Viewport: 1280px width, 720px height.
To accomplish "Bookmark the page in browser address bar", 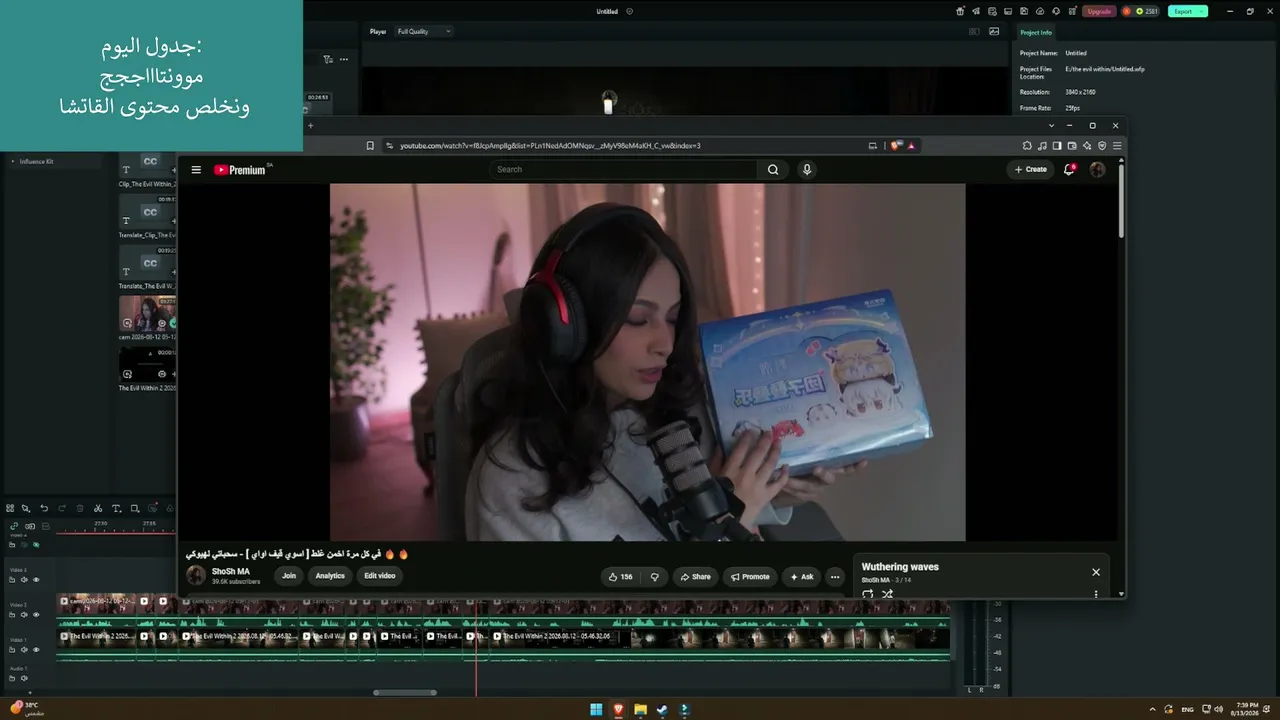I will coord(370,146).
